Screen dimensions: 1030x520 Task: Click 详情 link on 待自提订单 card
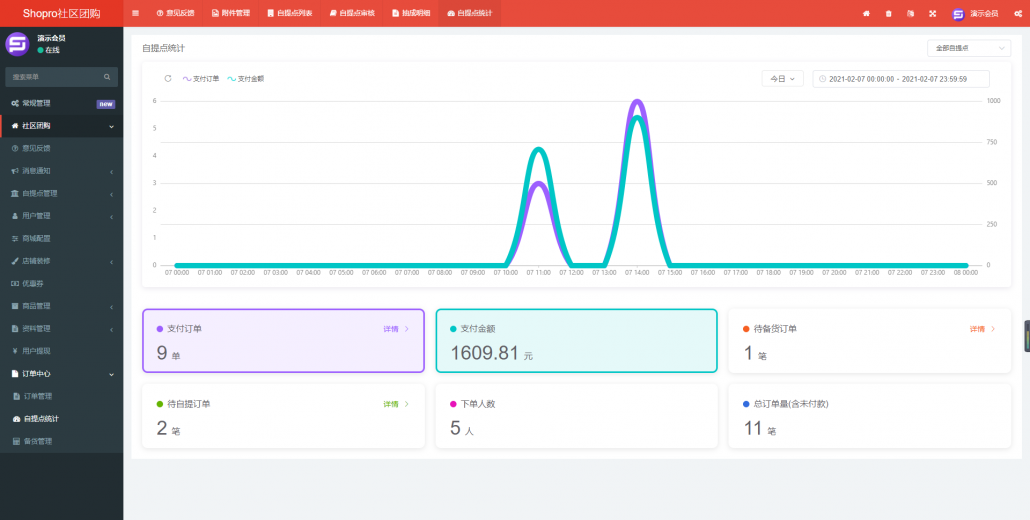coord(395,404)
